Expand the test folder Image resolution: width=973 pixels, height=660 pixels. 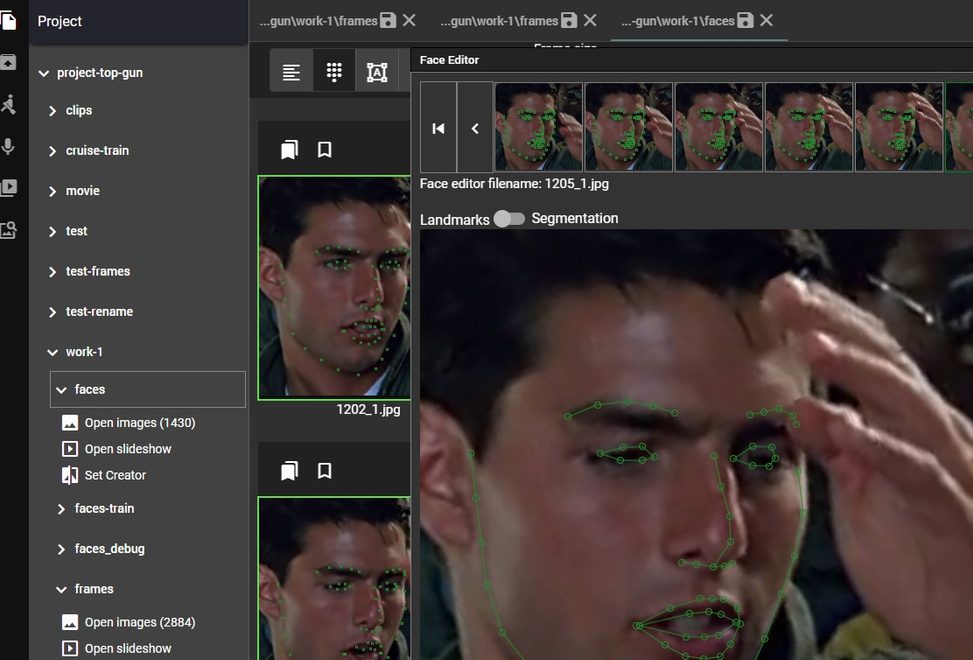[52, 232]
